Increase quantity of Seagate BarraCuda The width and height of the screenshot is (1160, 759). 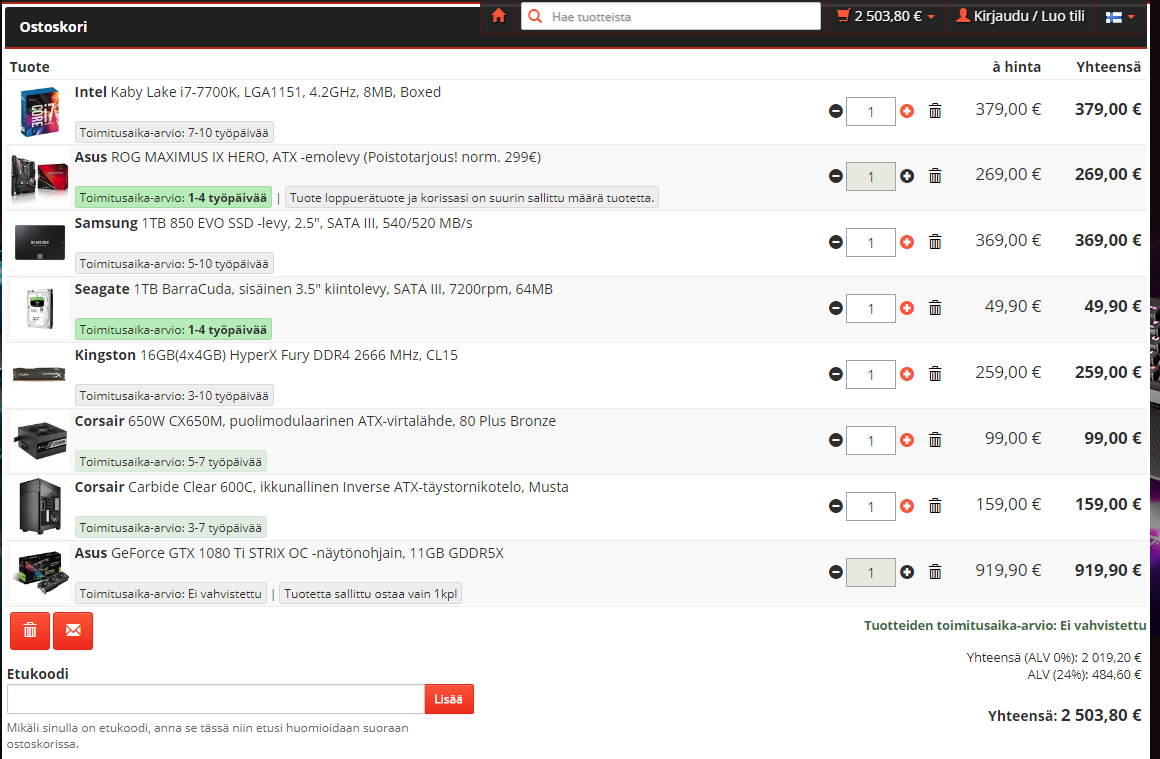pyautogui.click(x=907, y=308)
